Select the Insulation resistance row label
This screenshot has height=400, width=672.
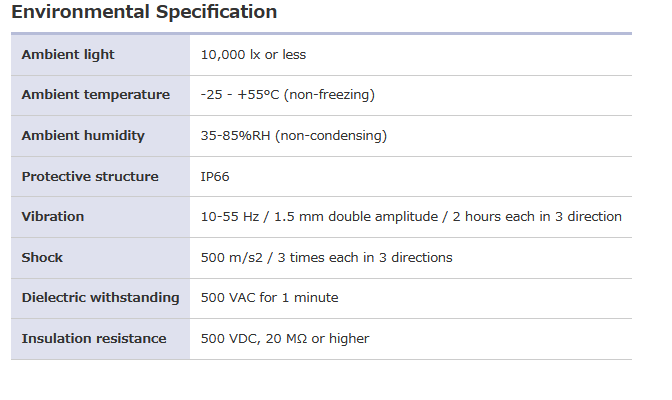94,339
